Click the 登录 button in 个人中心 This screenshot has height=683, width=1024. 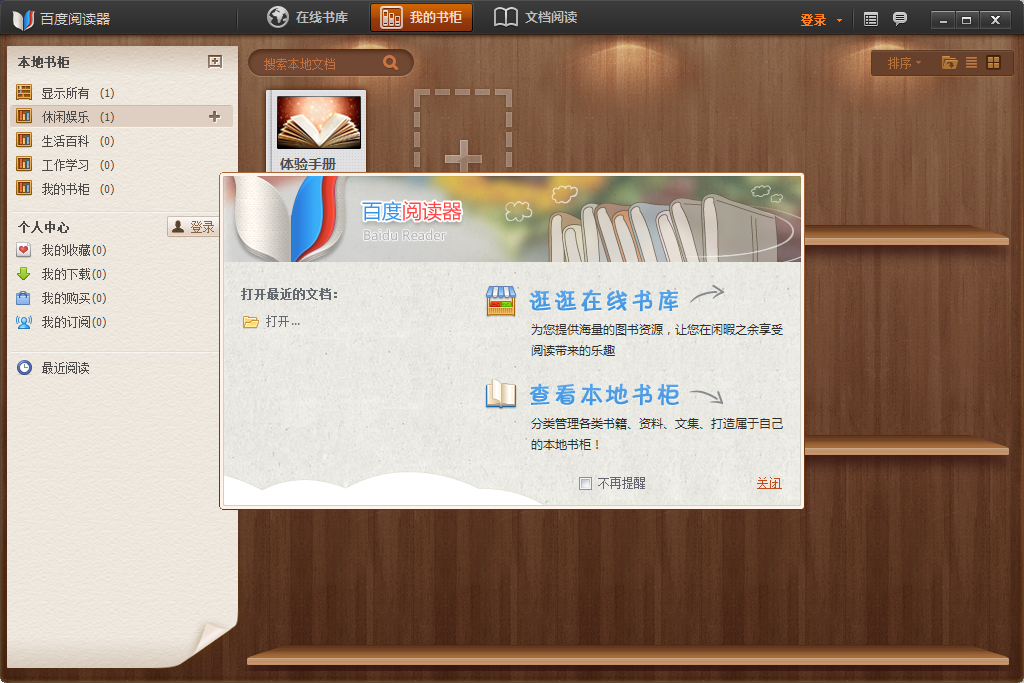click(193, 227)
